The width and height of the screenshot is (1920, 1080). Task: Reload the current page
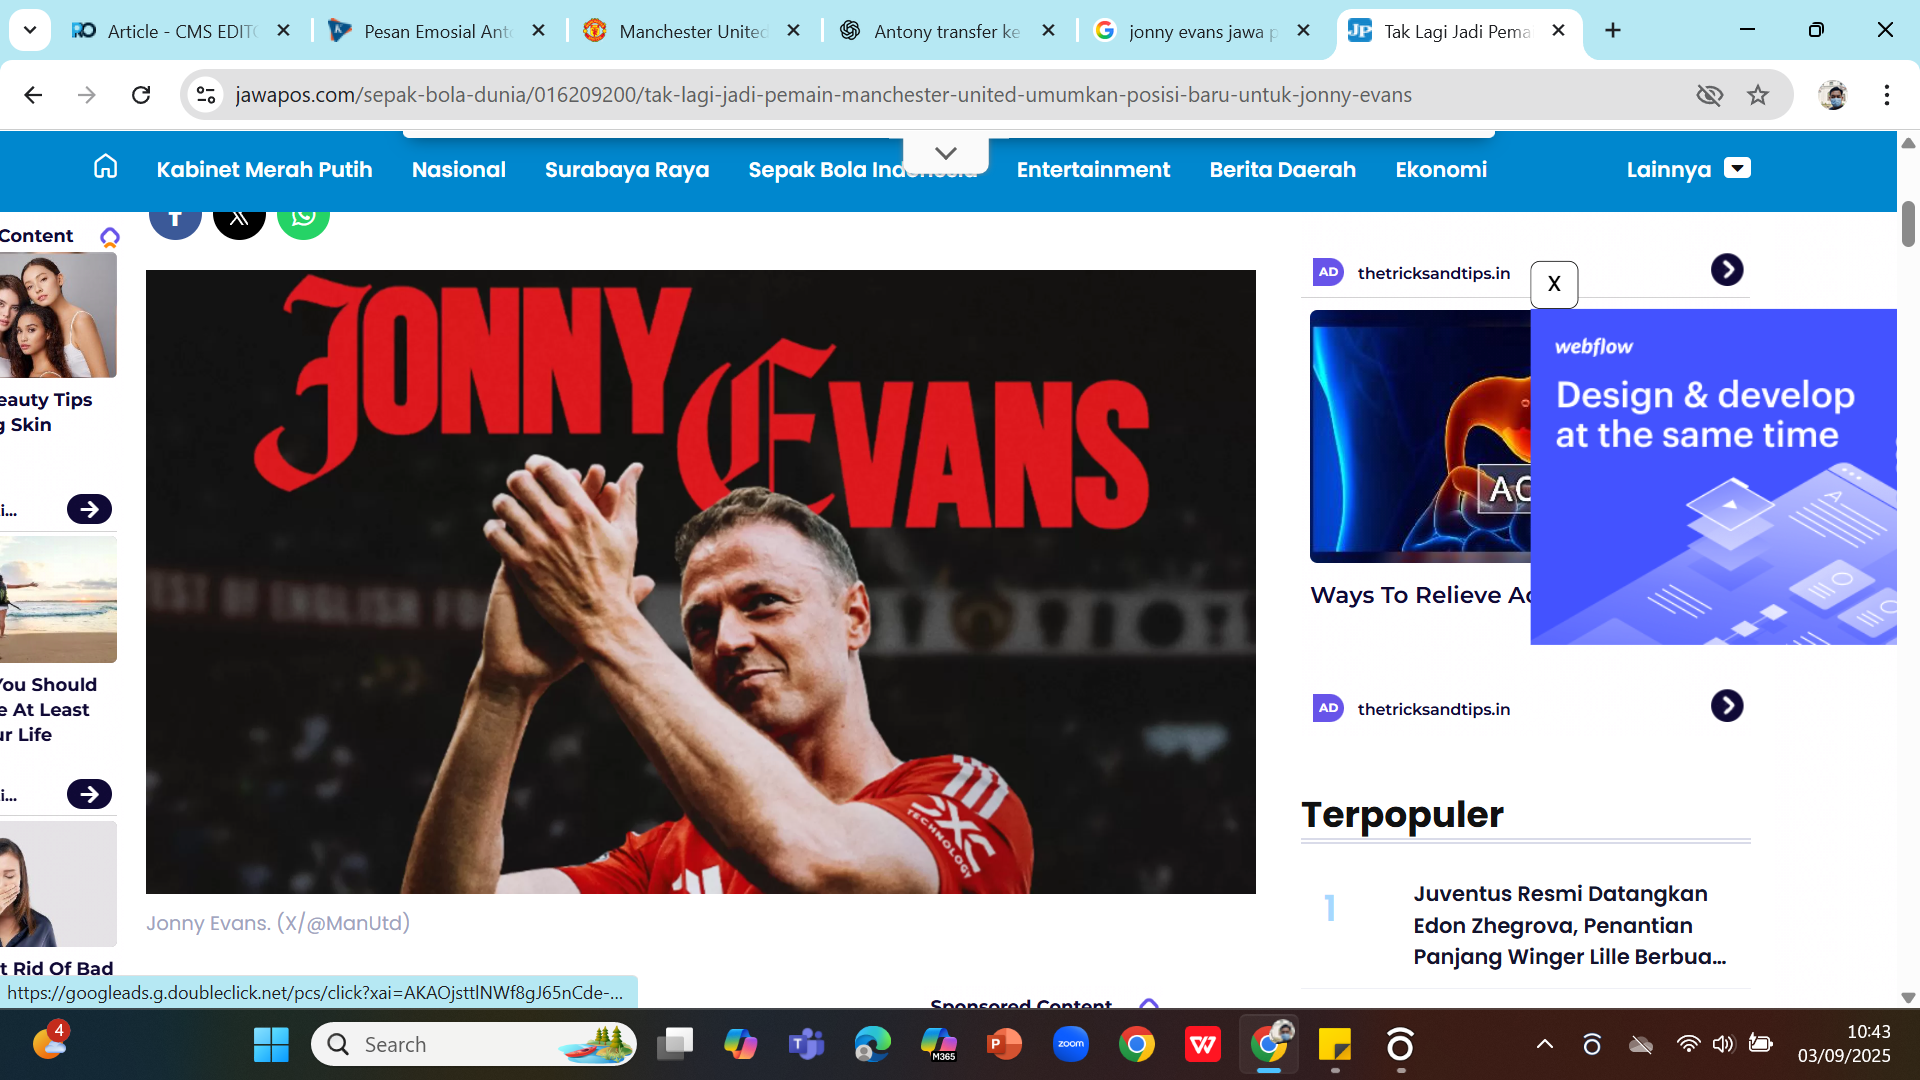[x=141, y=95]
